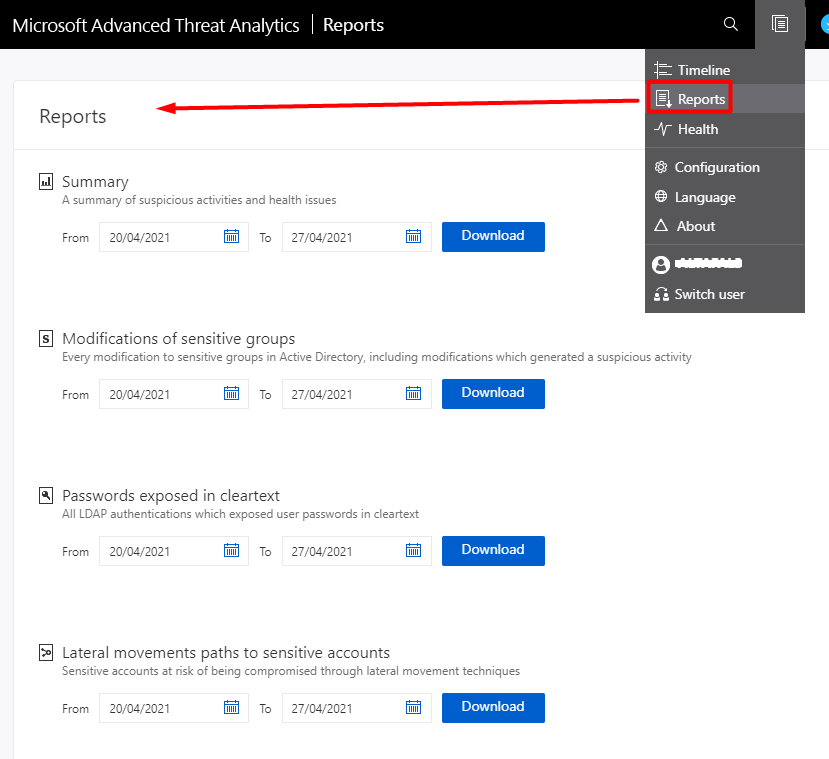The width and height of the screenshot is (829, 759).
Task: Open From calendar for Modifications of sensitive groups
Action: pyautogui.click(x=232, y=393)
